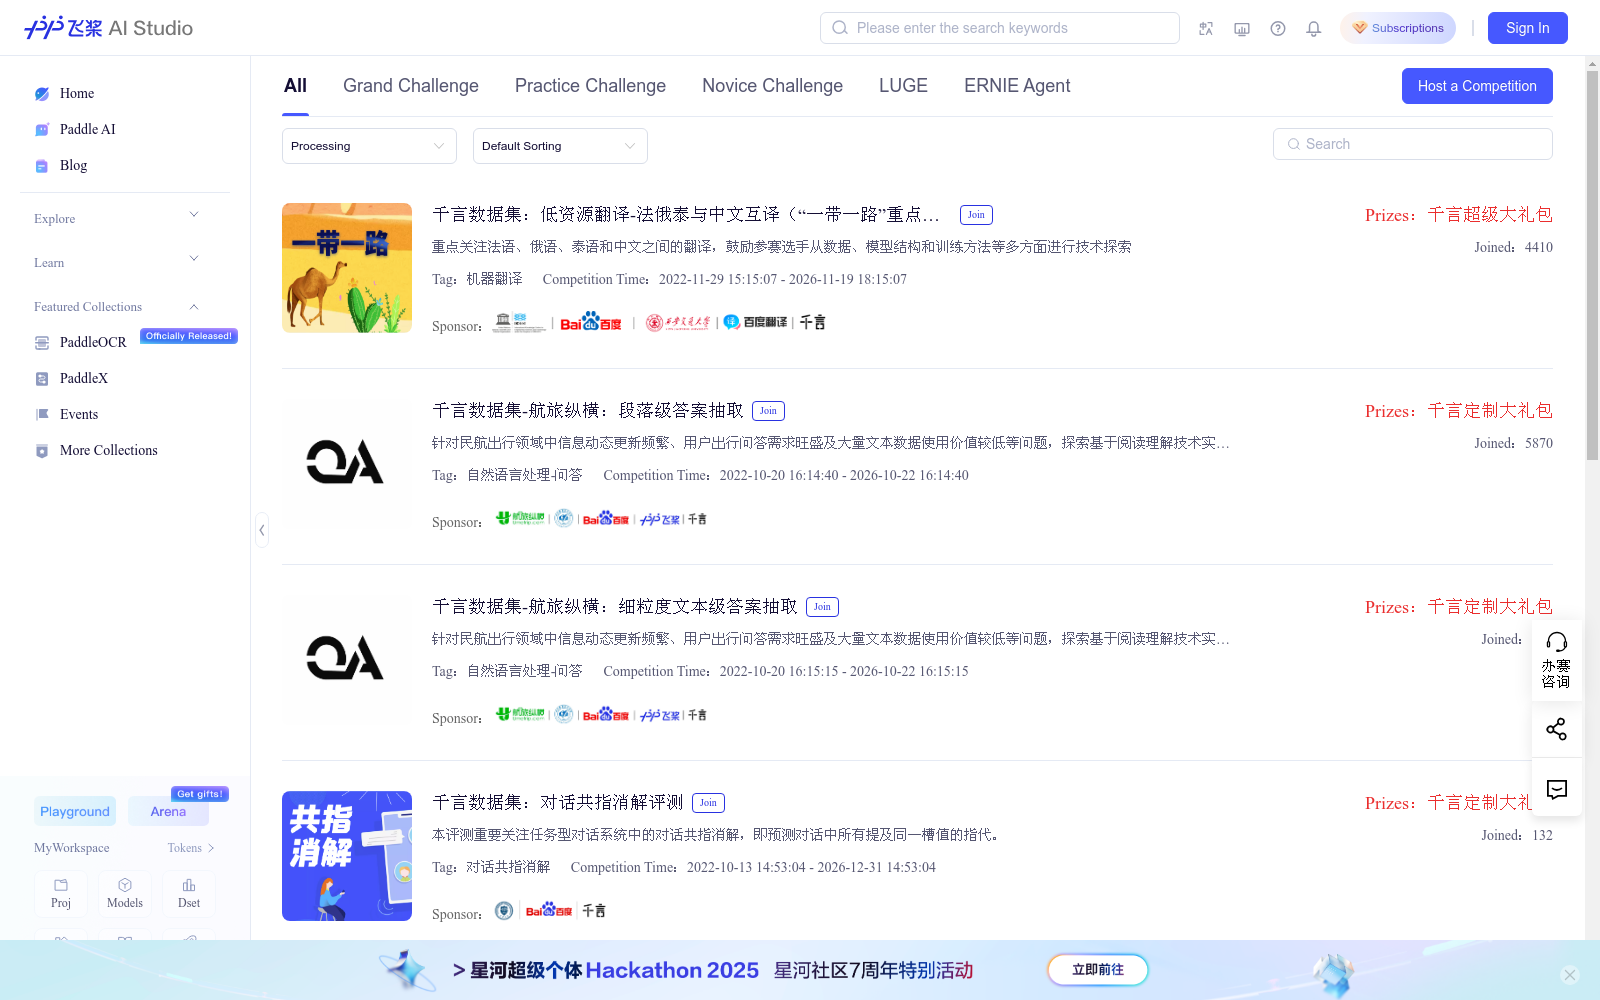Open Subscriptions button
Image resolution: width=1600 pixels, height=1000 pixels.
click(1398, 28)
